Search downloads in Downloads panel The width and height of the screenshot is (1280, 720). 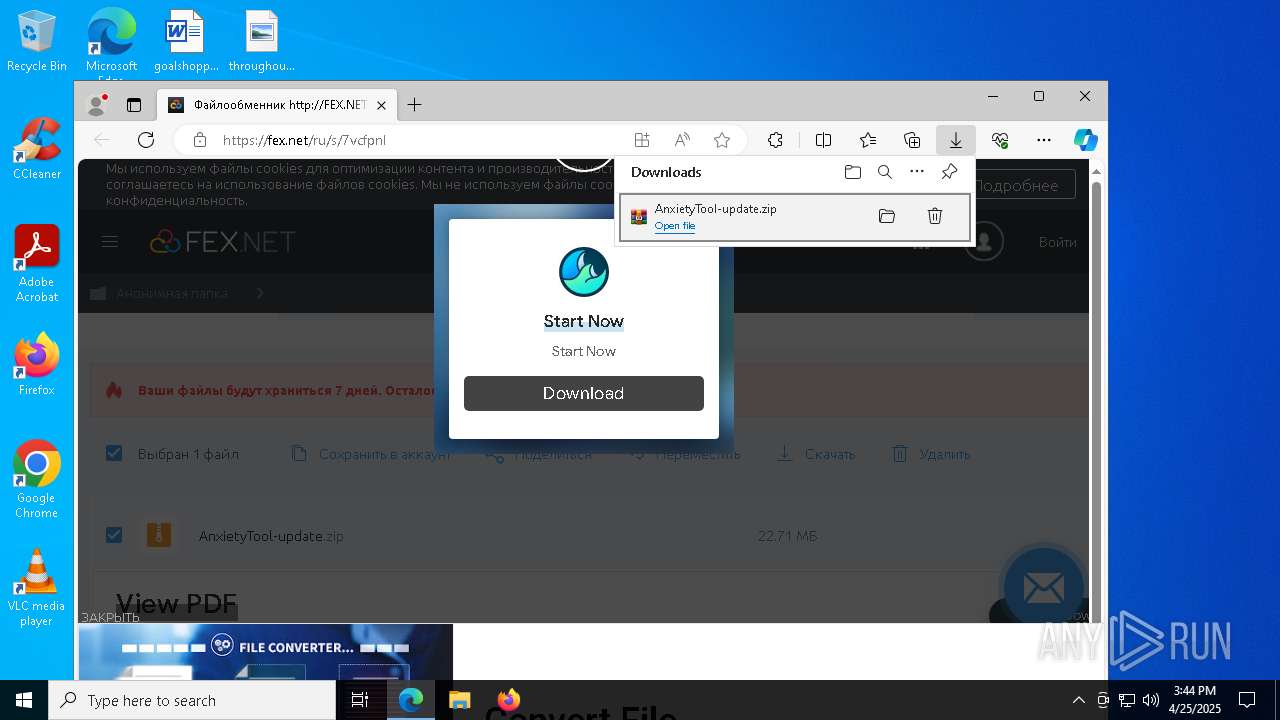point(885,172)
